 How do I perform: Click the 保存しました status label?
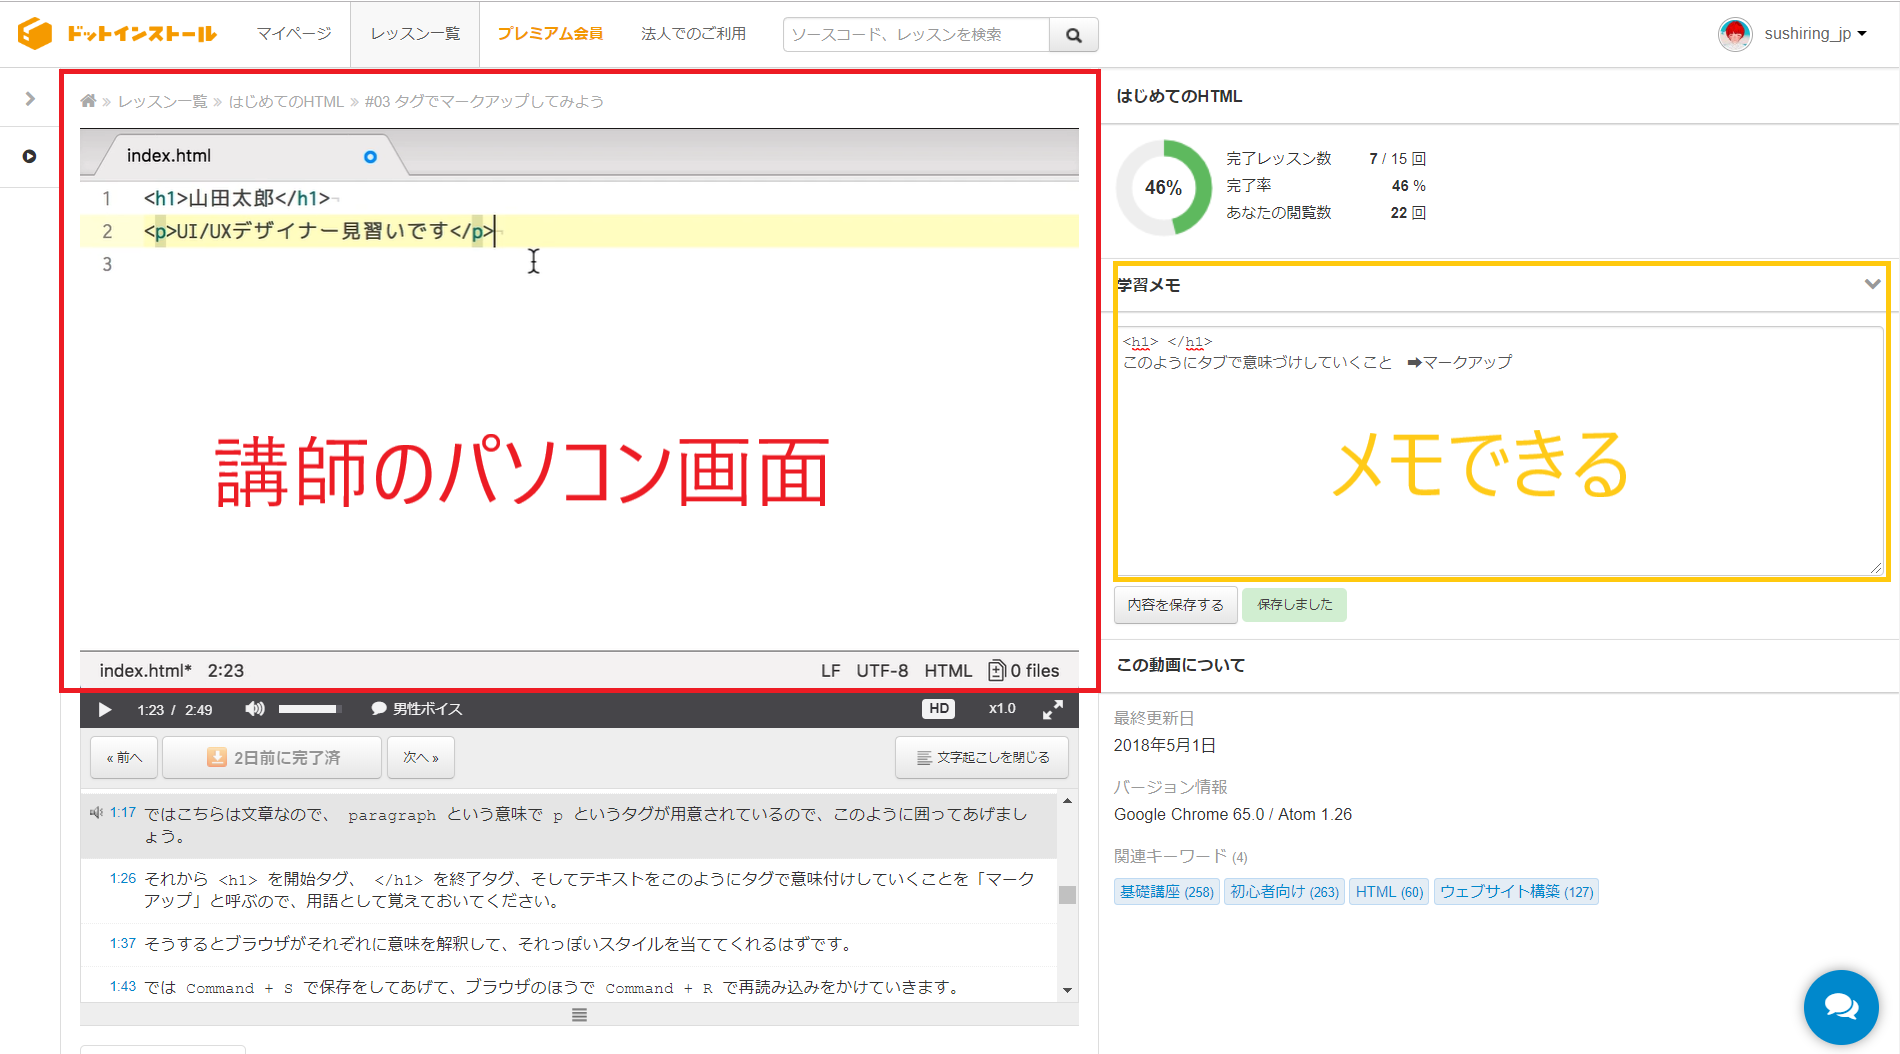(x=1295, y=605)
